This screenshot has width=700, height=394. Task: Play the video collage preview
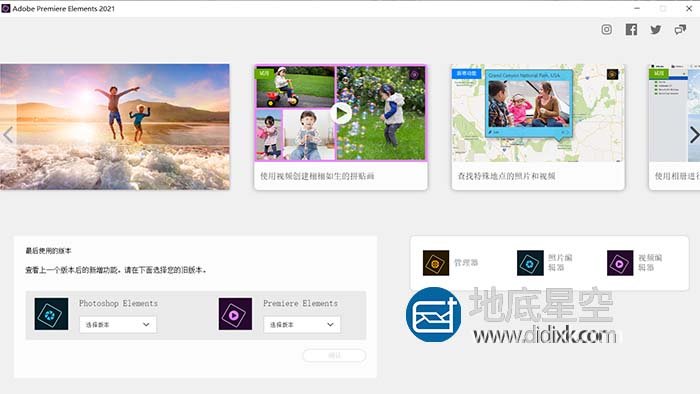pyautogui.click(x=342, y=114)
